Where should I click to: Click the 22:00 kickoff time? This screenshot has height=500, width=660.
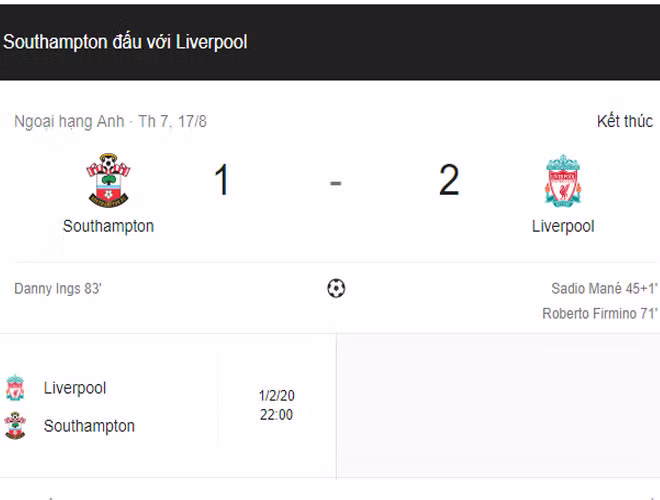pos(276,415)
